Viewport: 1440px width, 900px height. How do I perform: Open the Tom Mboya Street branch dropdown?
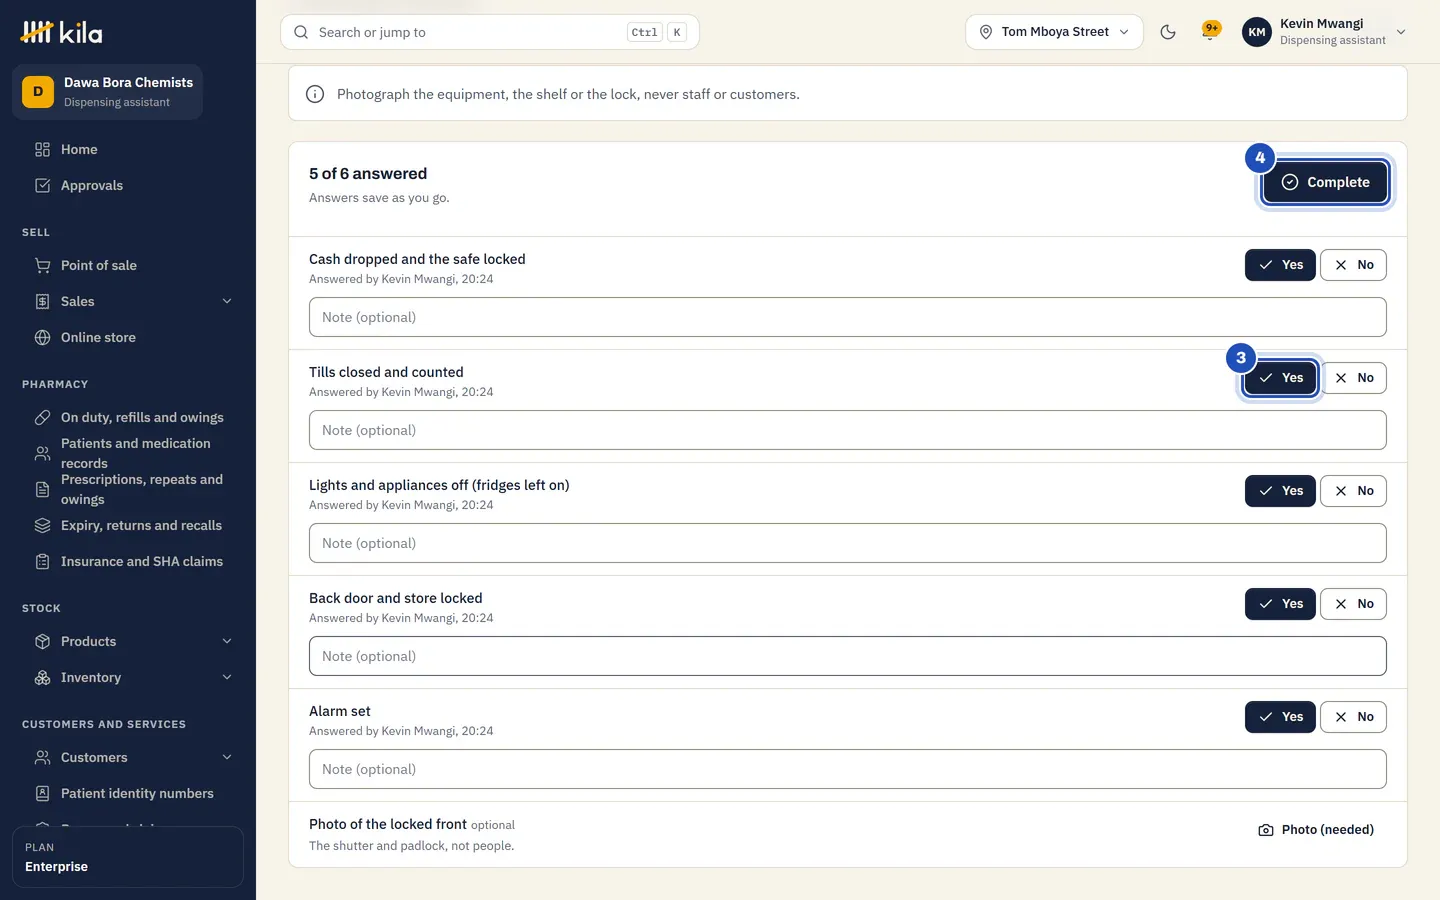pos(1054,32)
